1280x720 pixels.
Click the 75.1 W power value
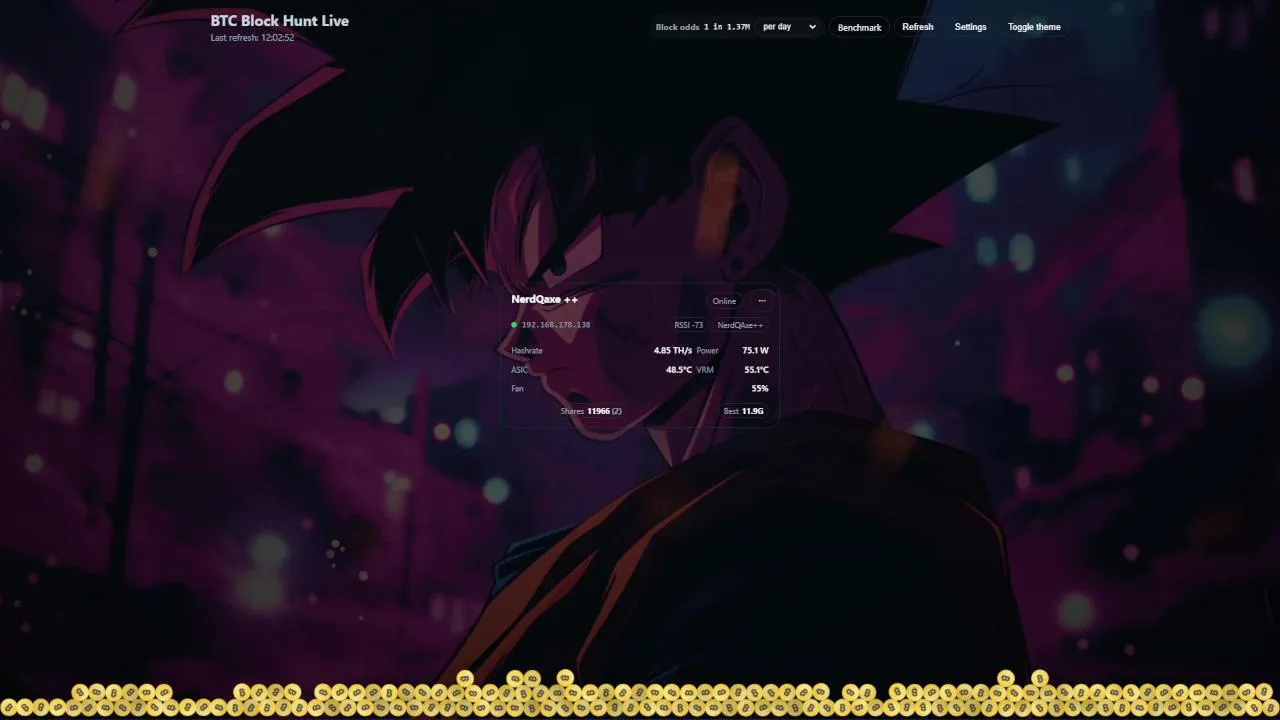(756, 351)
